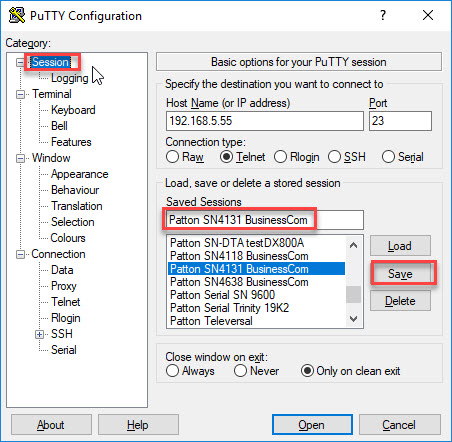This screenshot has width=452, height=442.
Task: Click the About button
Action: pyautogui.click(x=51, y=425)
